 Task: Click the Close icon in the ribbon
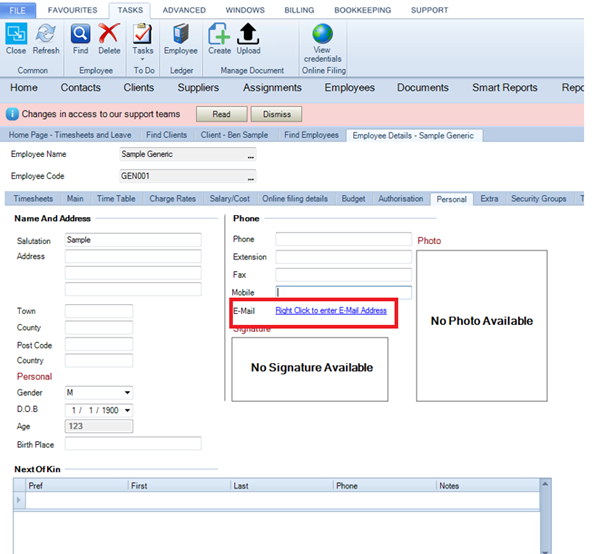tap(16, 34)
